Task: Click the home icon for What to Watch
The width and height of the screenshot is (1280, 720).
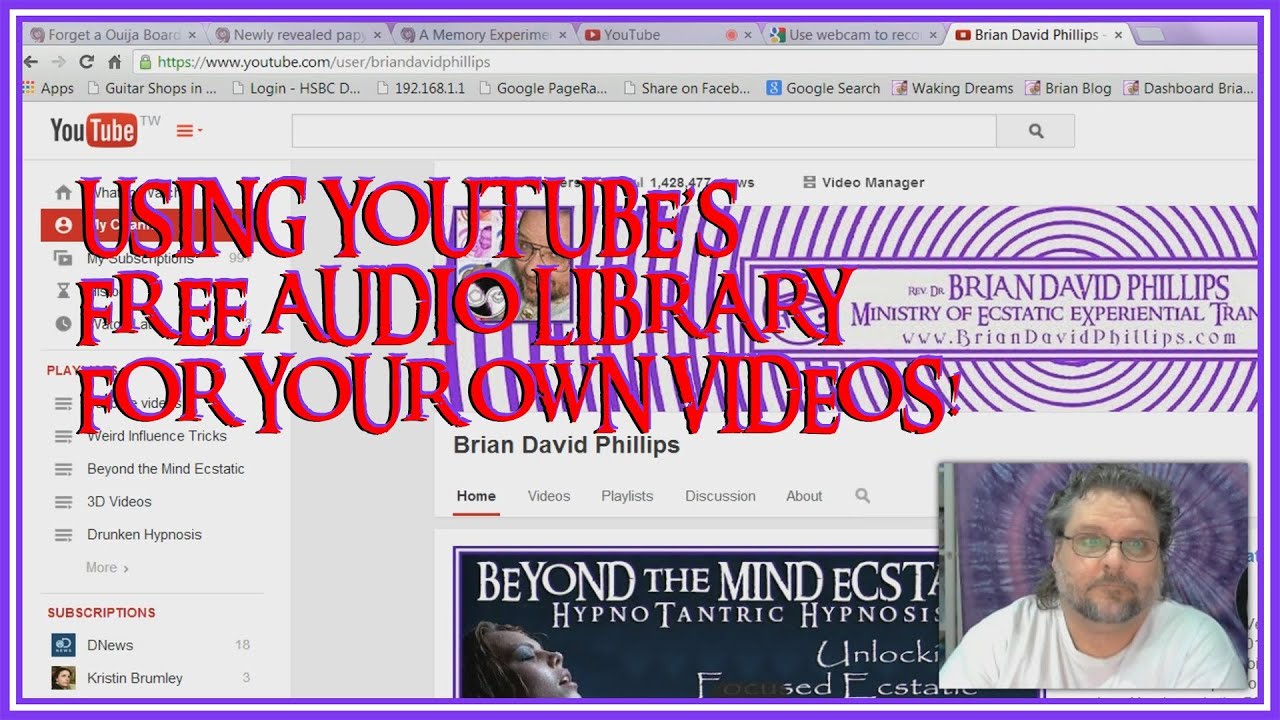Action: (63, 192)
